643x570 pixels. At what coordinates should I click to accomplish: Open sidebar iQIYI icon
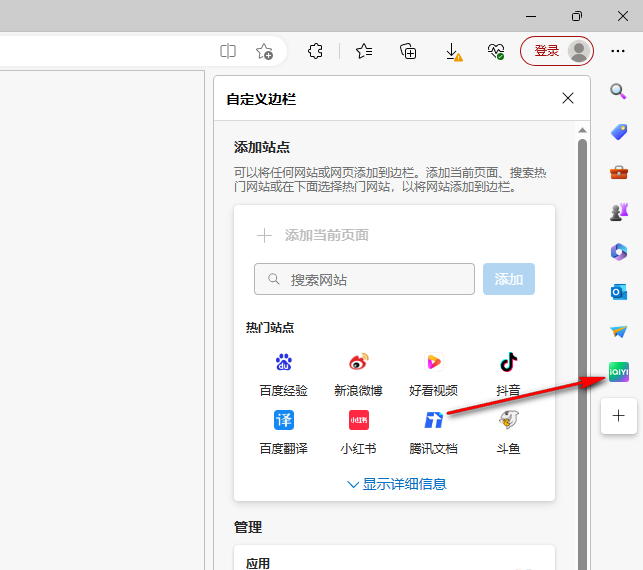pos(619,372)
